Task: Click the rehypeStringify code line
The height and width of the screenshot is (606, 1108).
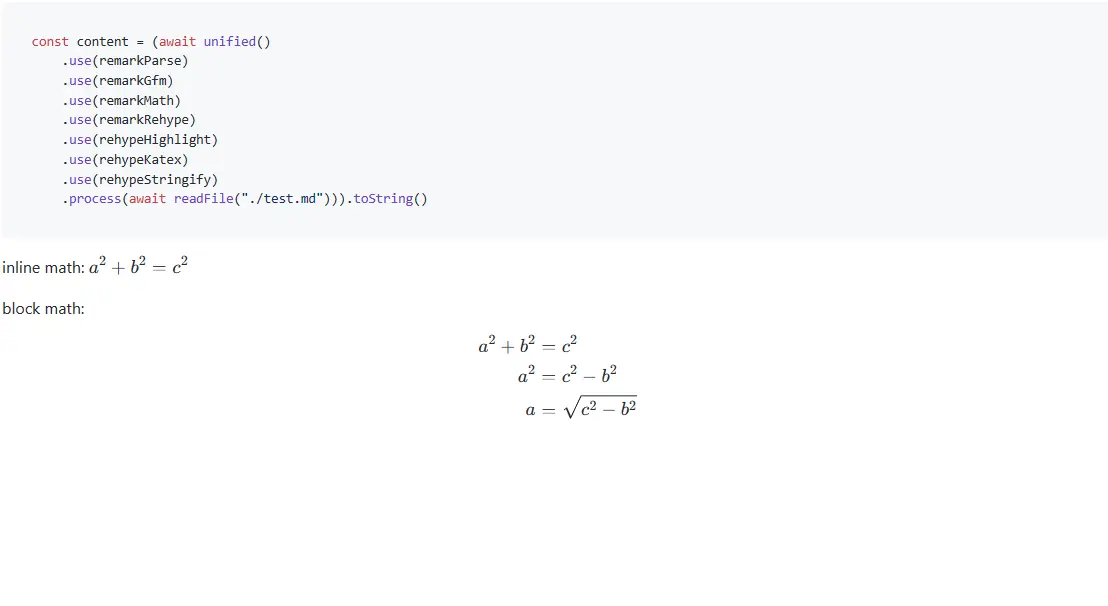Action: pyautogui.click(x=140, y=179)
